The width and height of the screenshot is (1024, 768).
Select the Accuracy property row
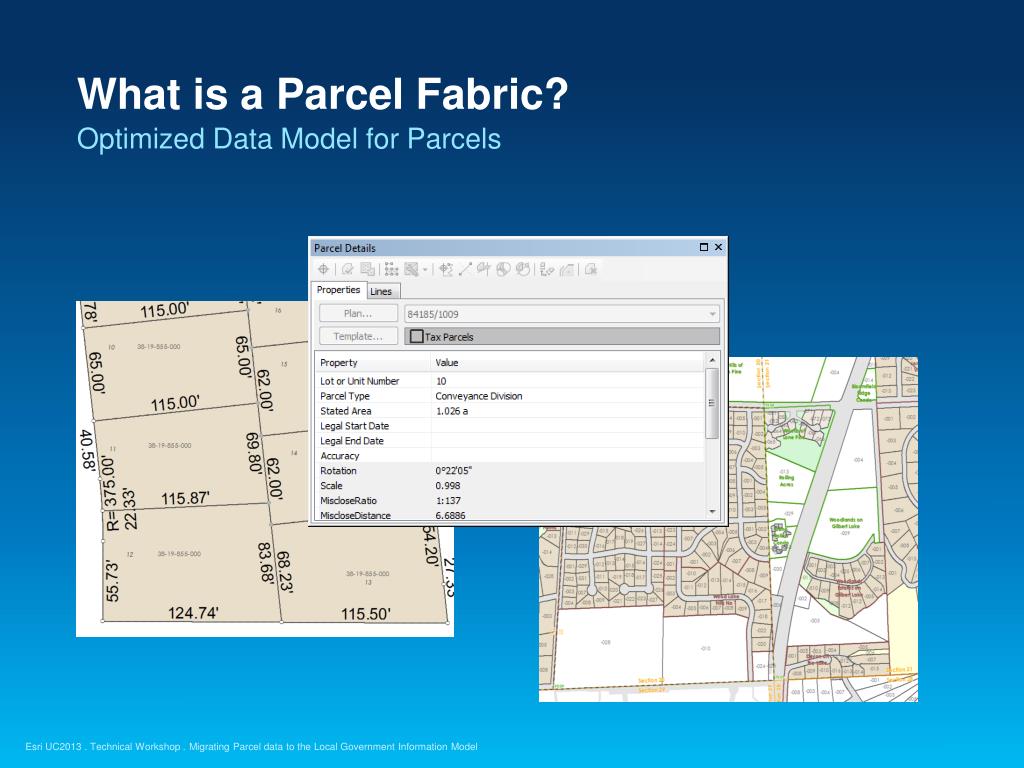click(x=510, y=456)
